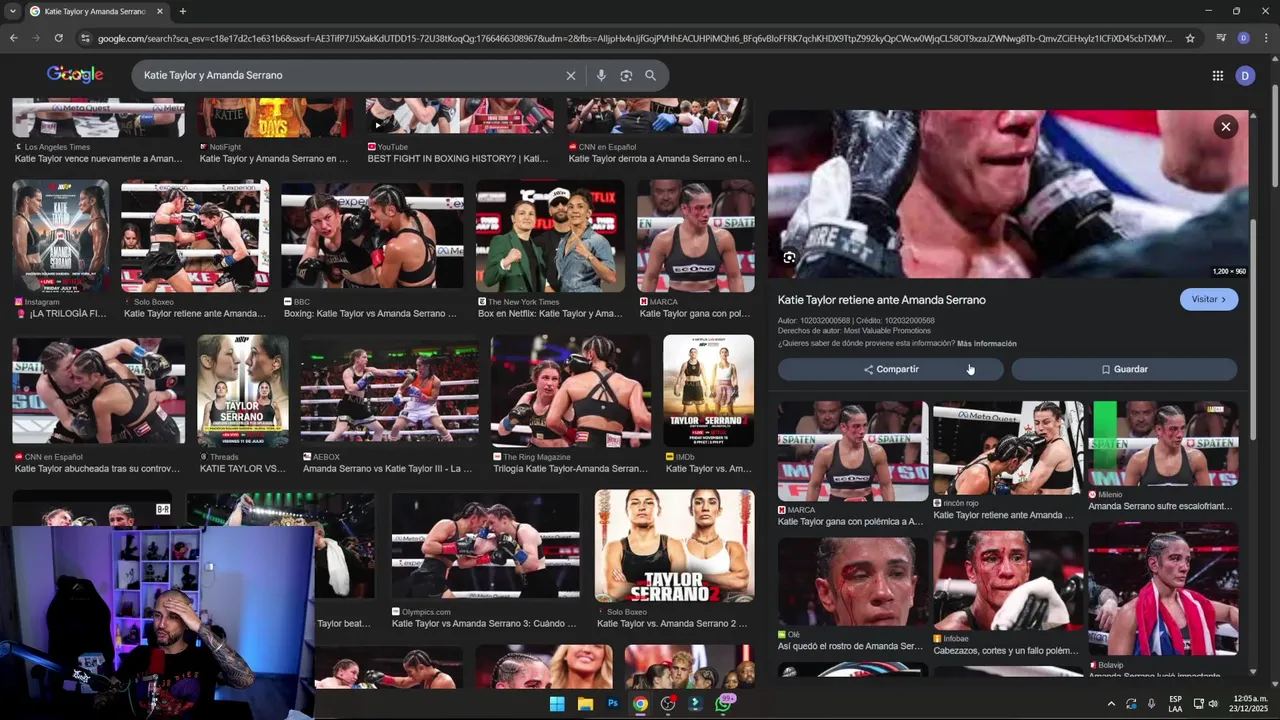The image size is (1280, 720).
Task: Open OBS Studio from taskbar
Action: point(668,704)
